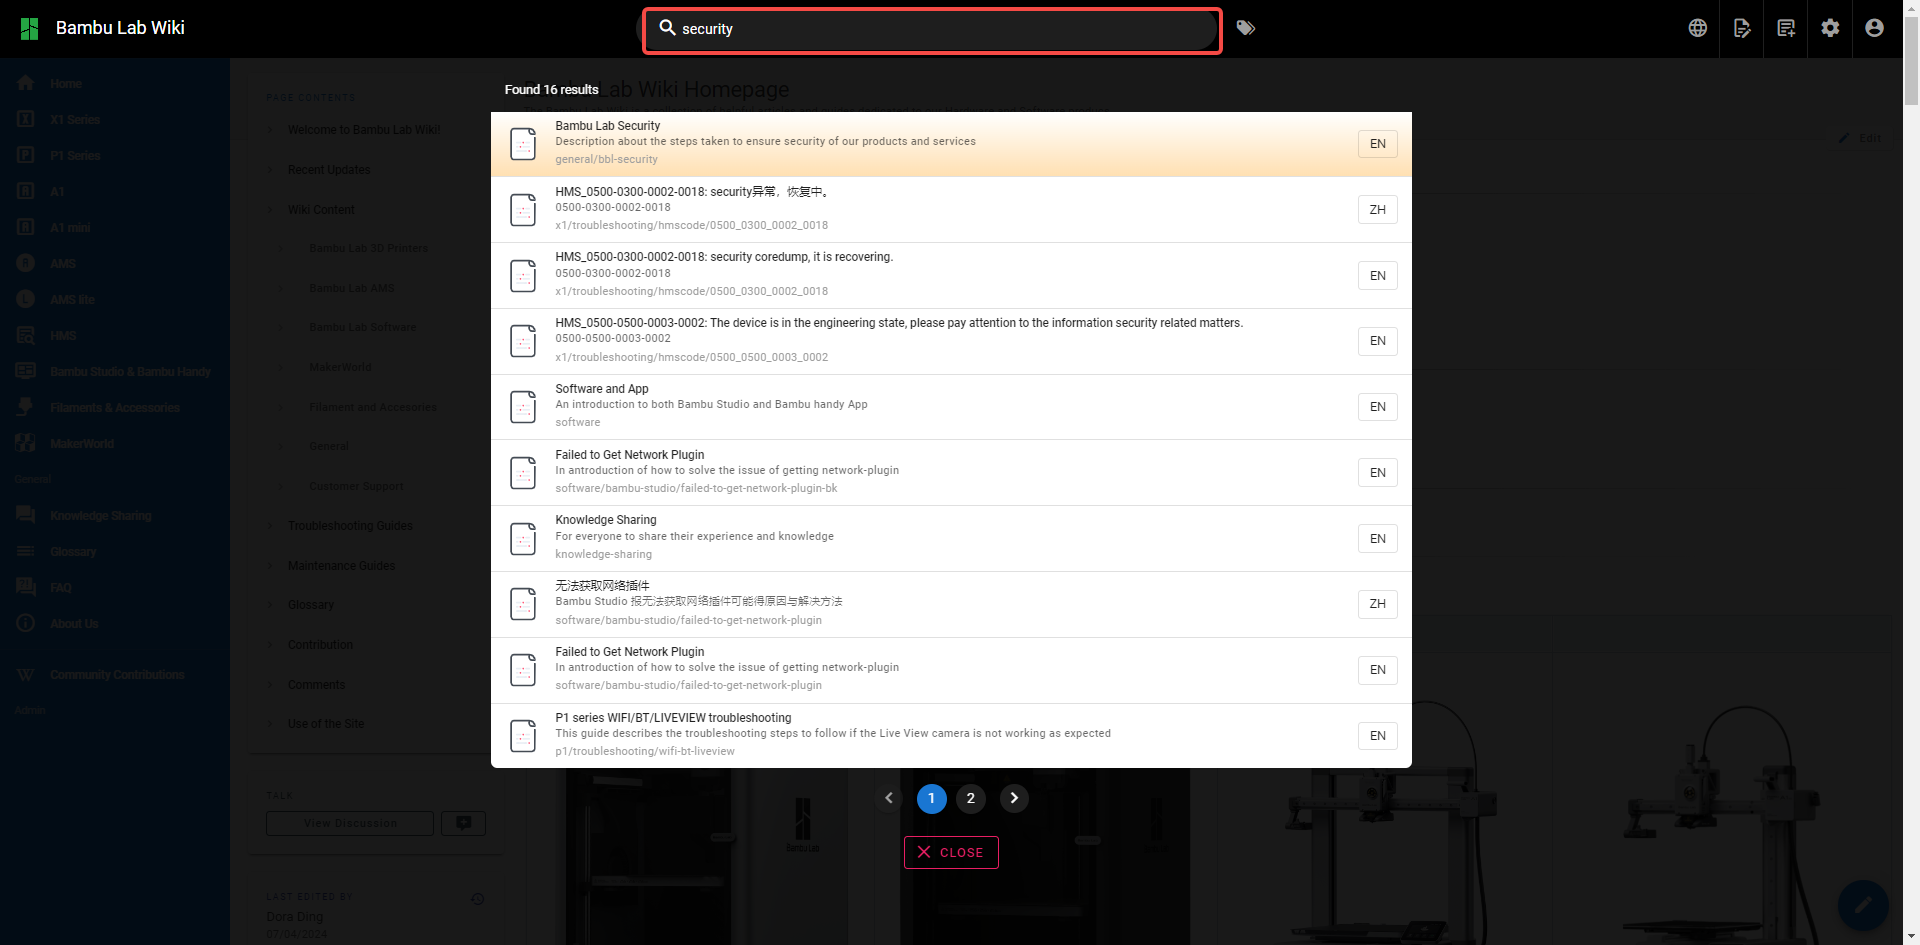Open the user account menu
The width and height of the screenshot is (1920, 945).
coord(1875,28)
